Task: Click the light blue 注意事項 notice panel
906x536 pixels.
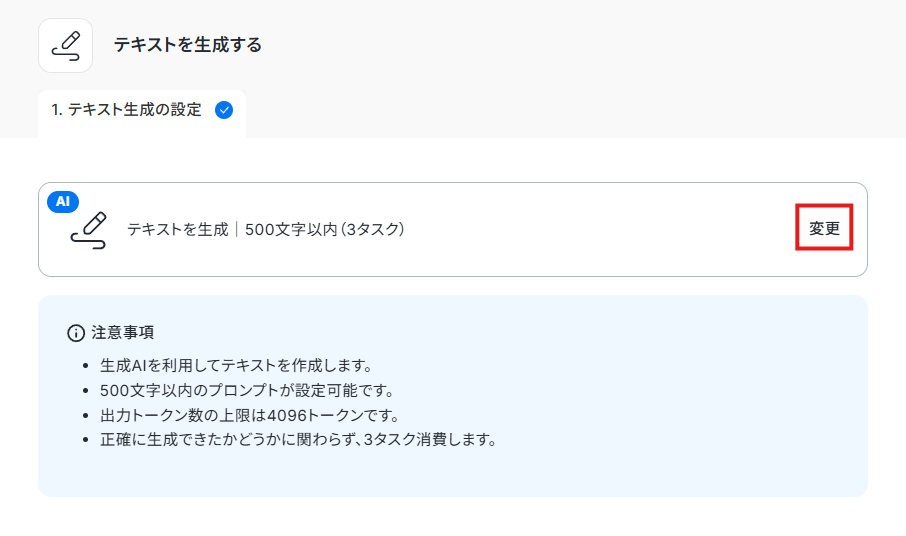Action: point(453,396)
